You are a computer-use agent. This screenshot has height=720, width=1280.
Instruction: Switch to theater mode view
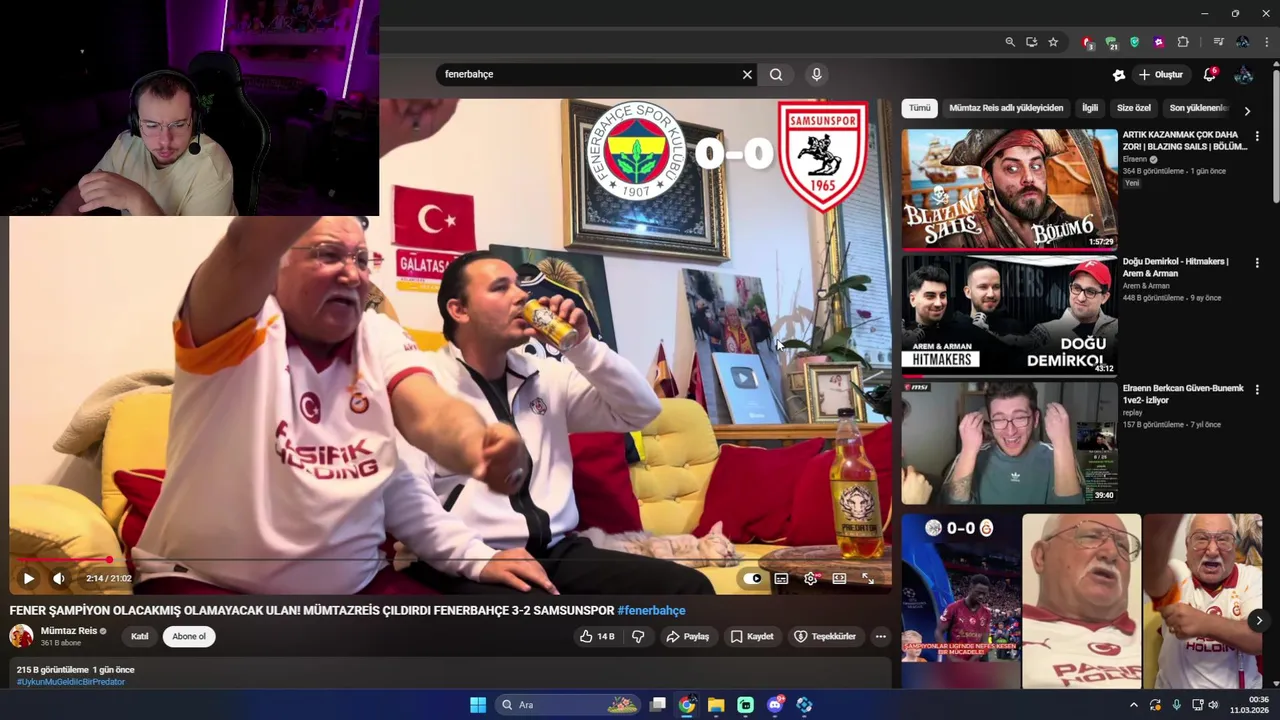click(x=839, y=578)
